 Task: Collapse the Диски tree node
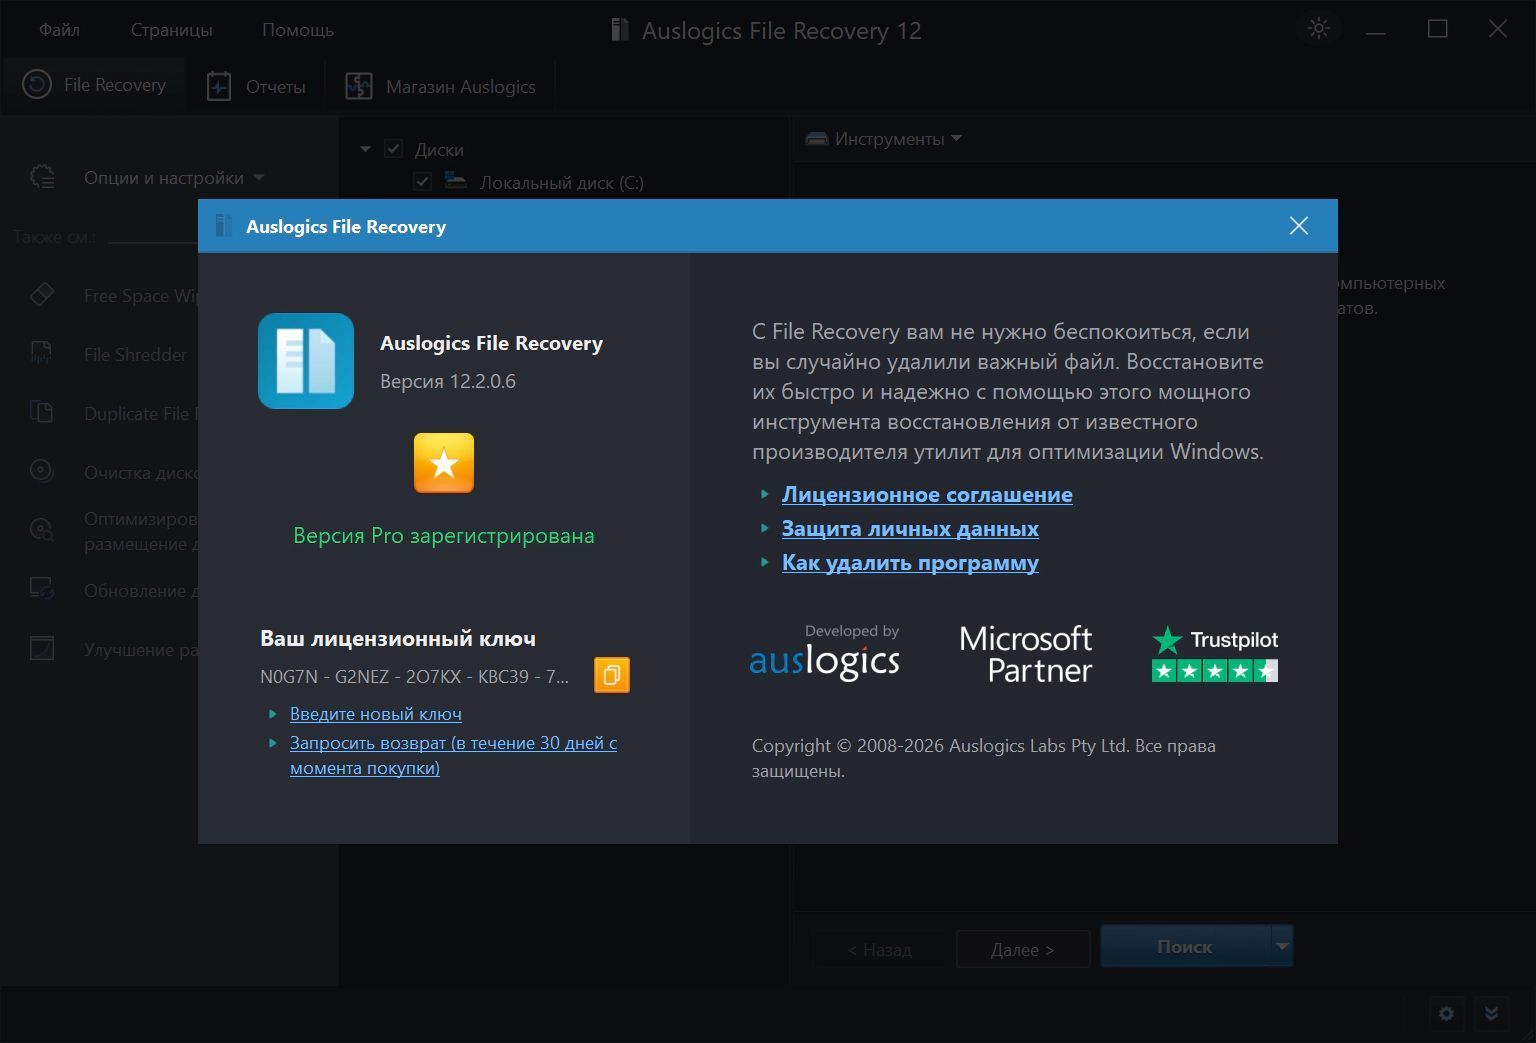[x=365, y=149]
